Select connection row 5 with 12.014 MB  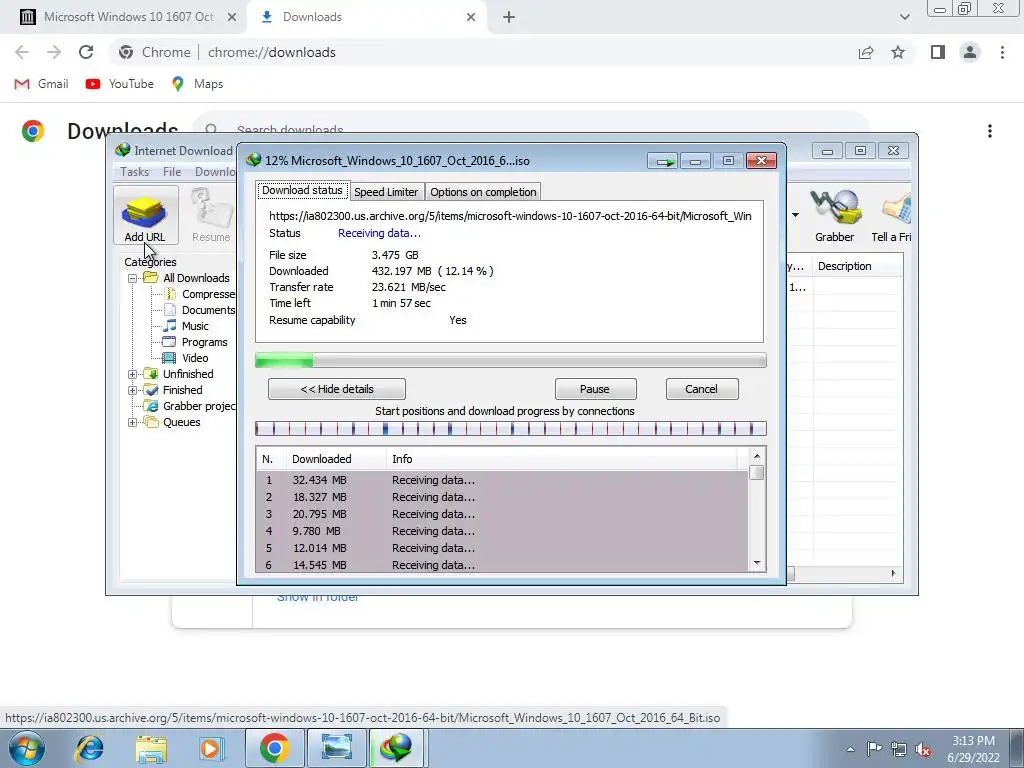tap(503, 548)
